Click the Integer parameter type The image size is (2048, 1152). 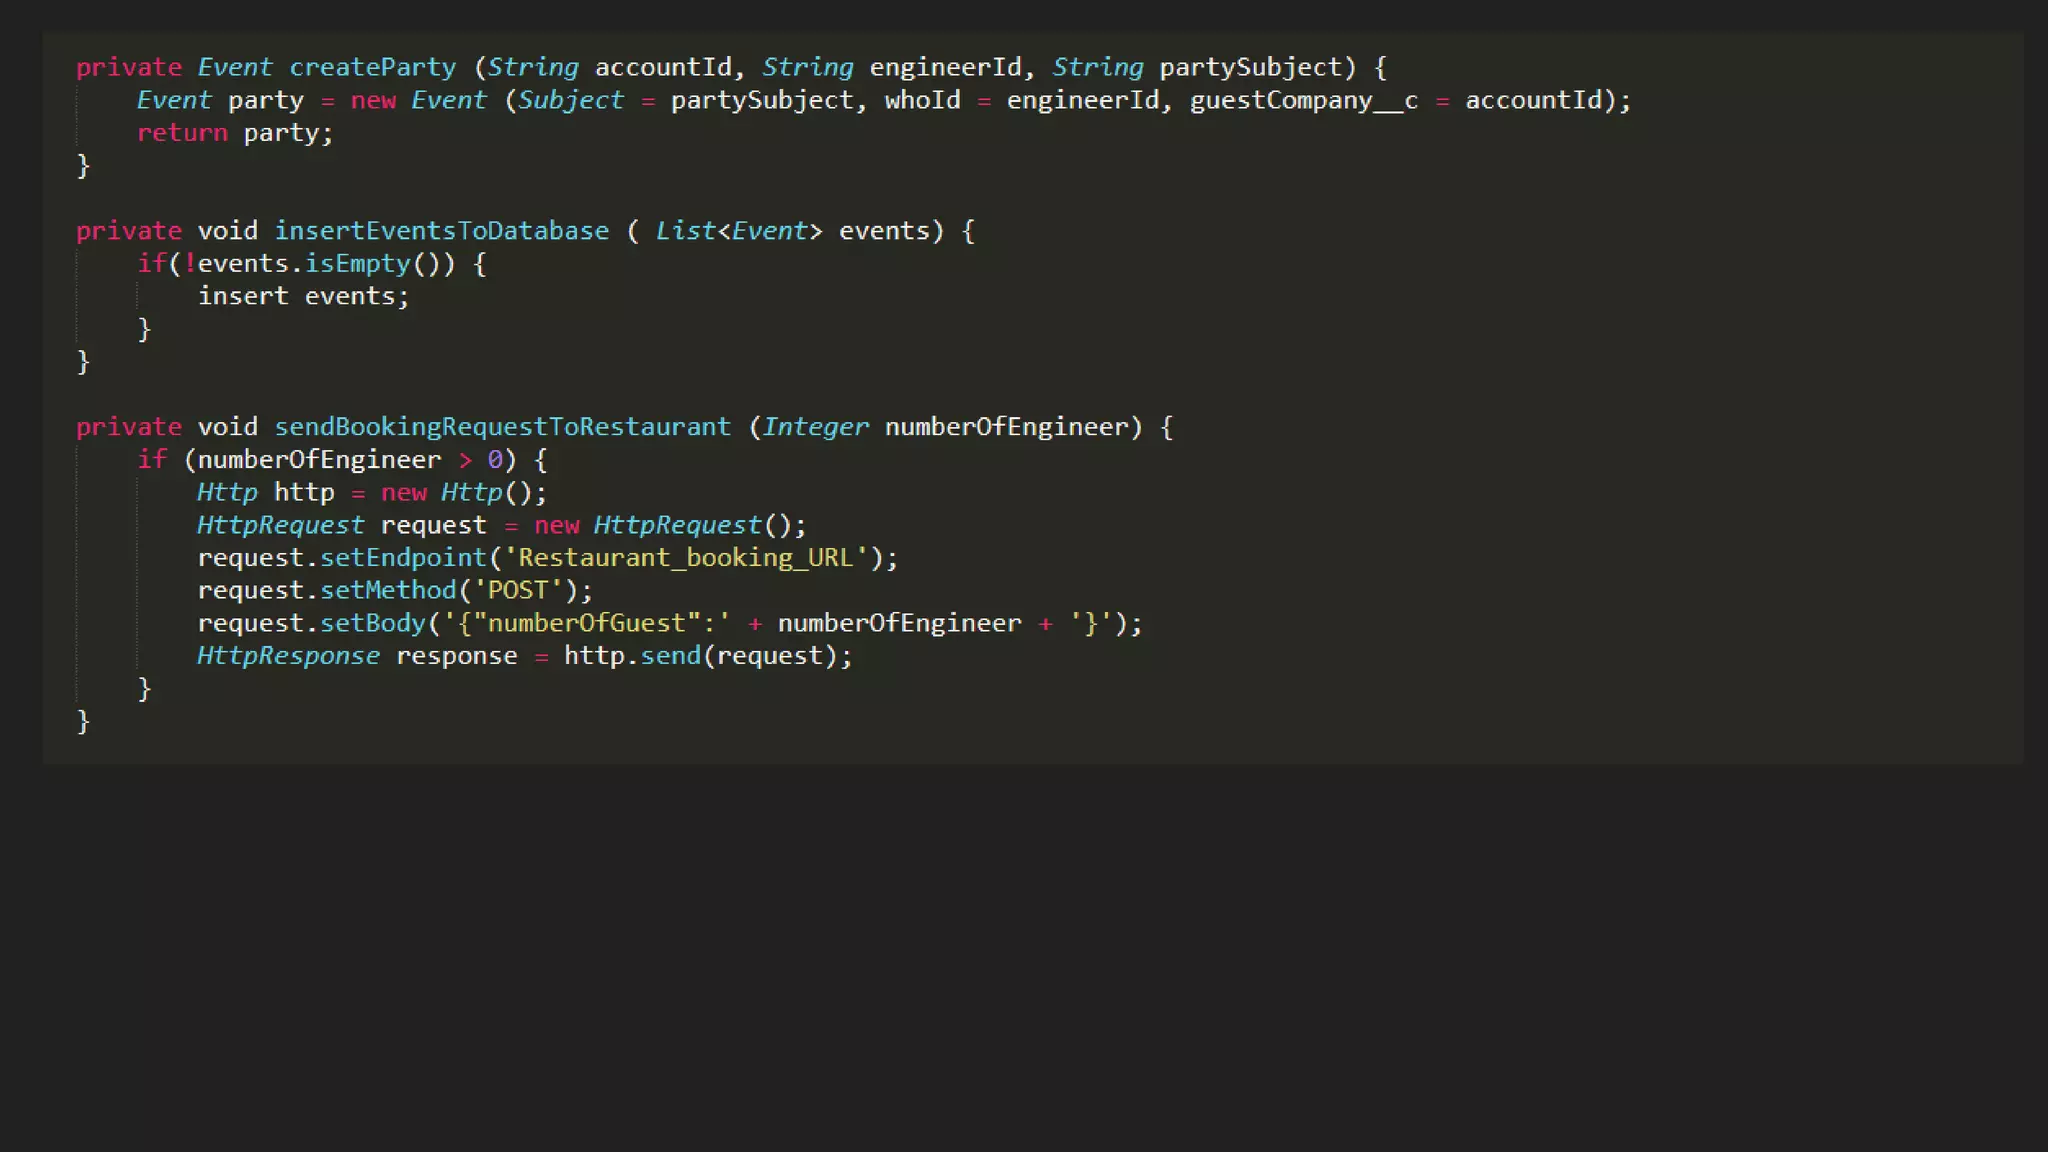point(815,427)
